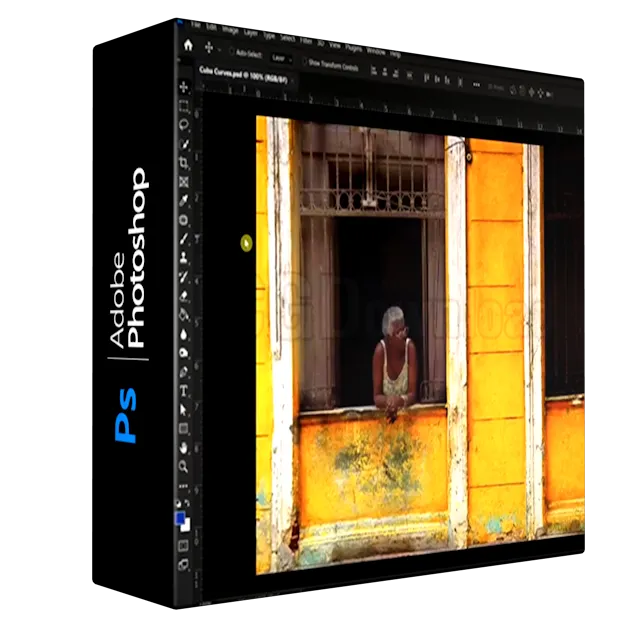
Task: Open the Layer menu
Action: pyautogui.click(x=251, y=33)
